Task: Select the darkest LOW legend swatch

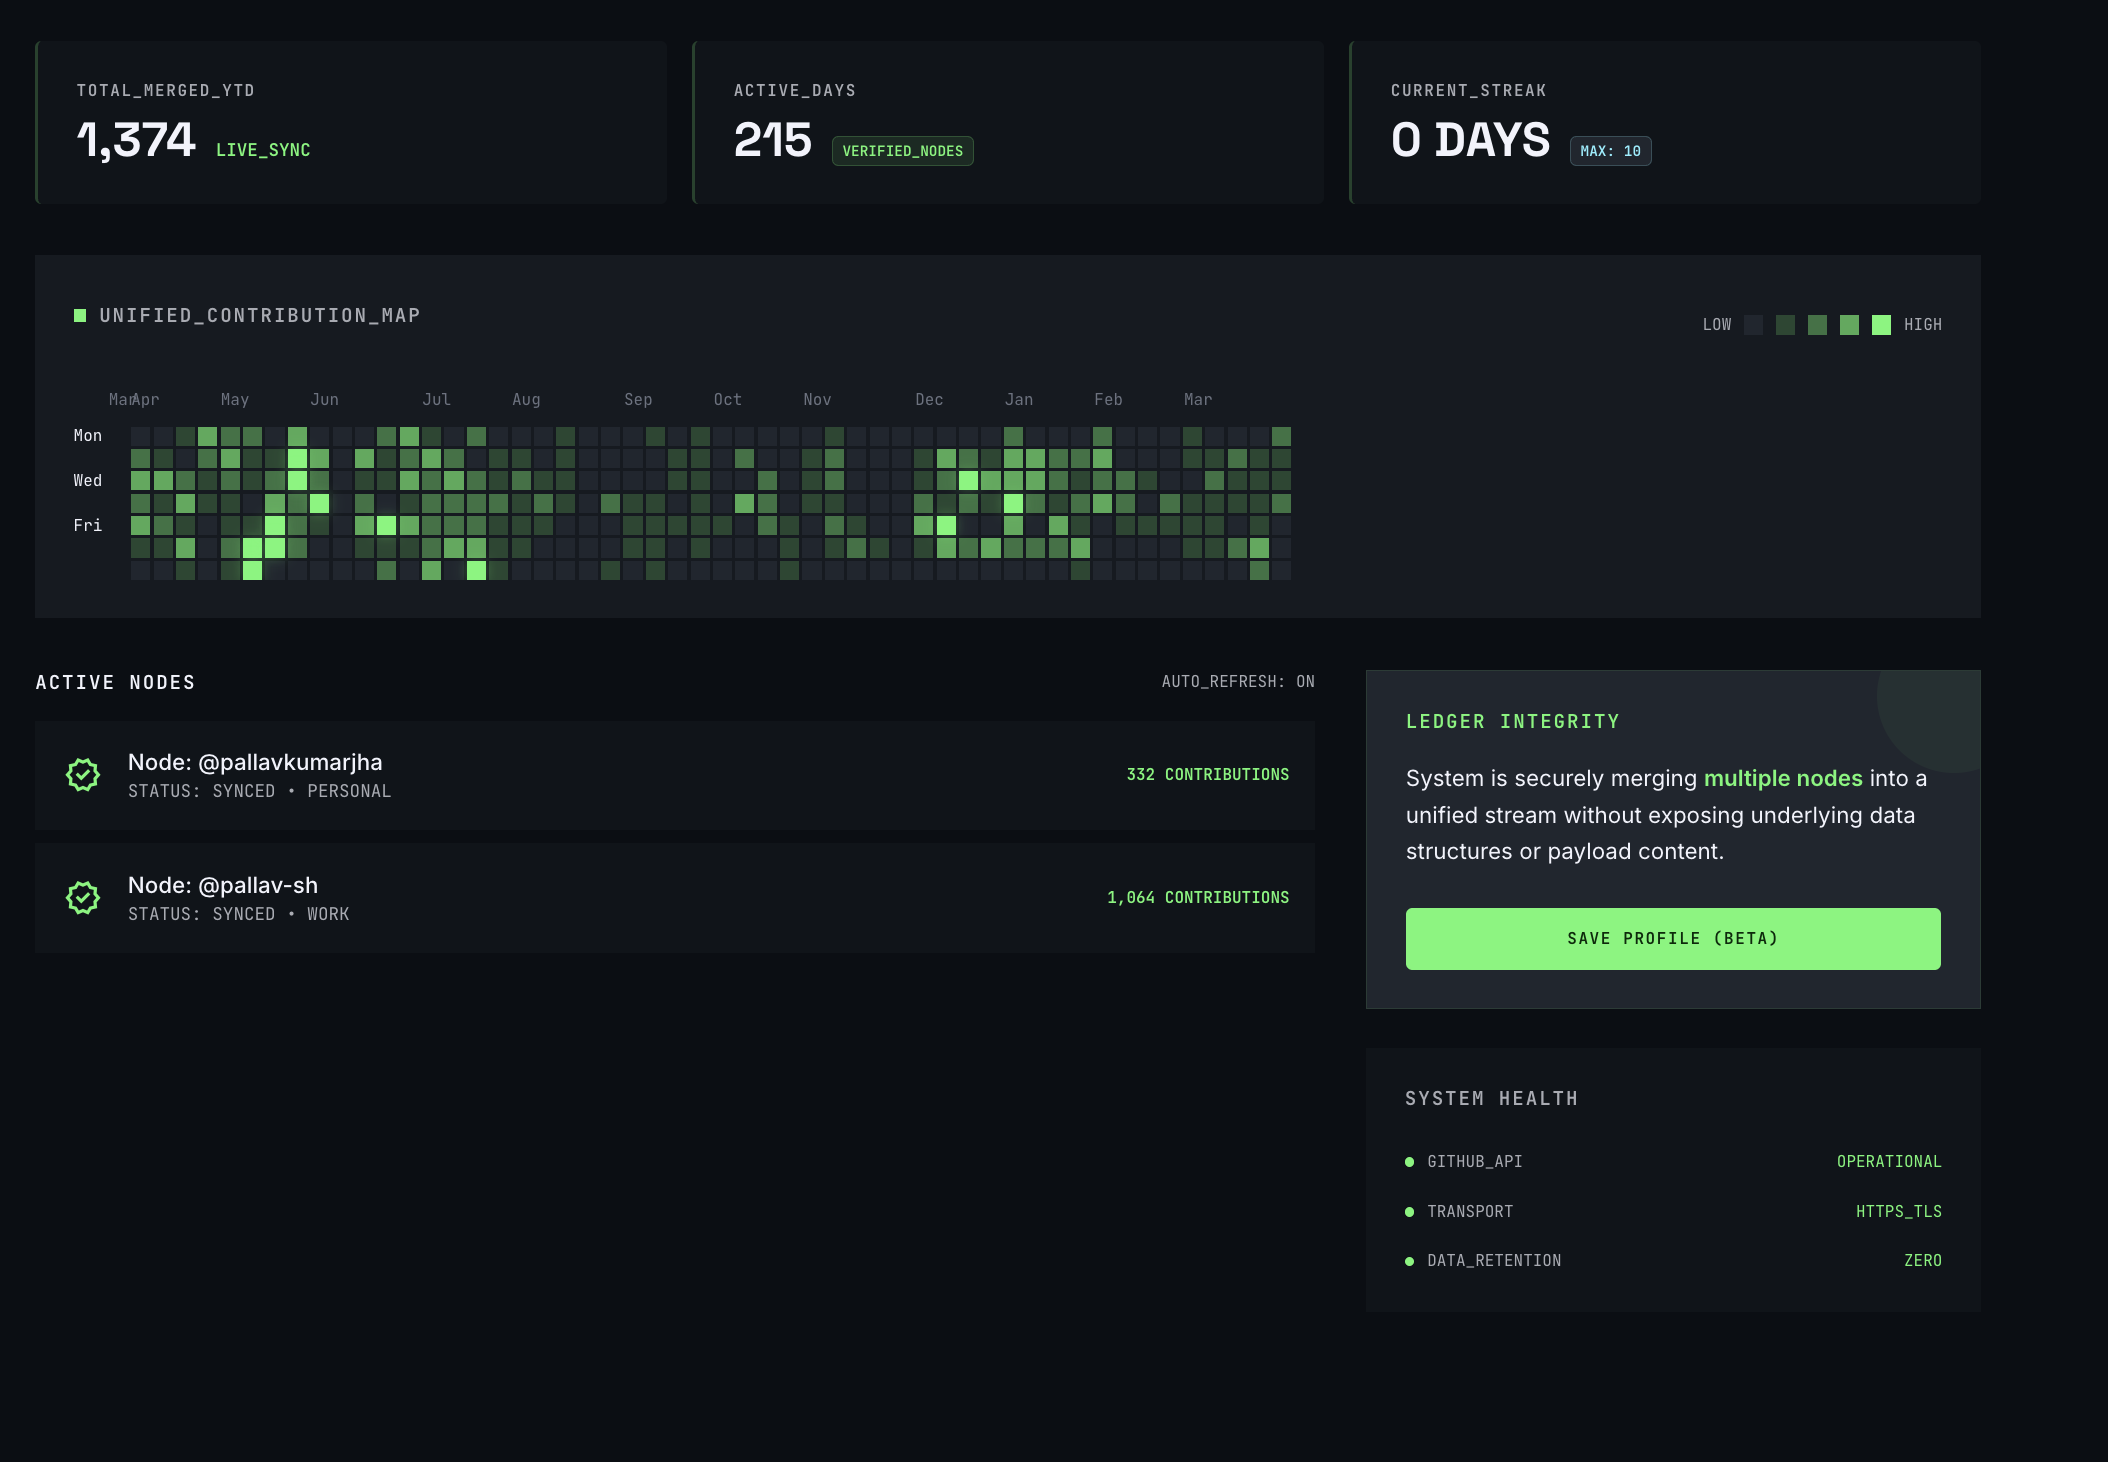Action: click(1753, 325)
